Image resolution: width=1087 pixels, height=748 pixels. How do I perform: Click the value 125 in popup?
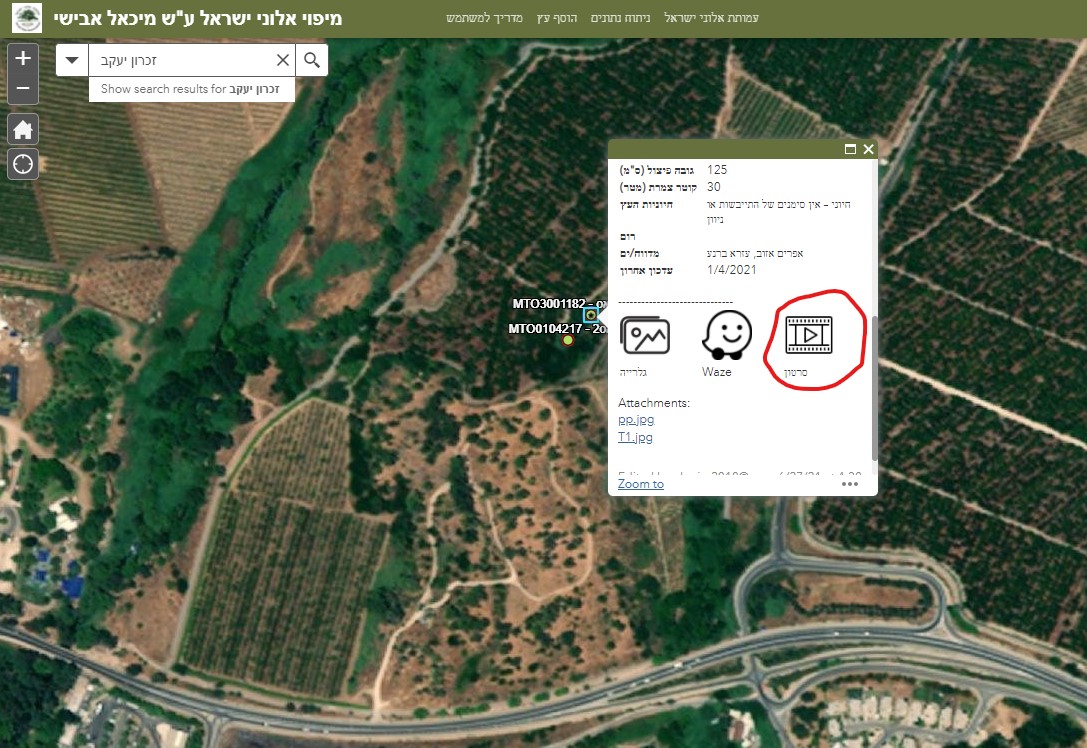click(717, 170)
